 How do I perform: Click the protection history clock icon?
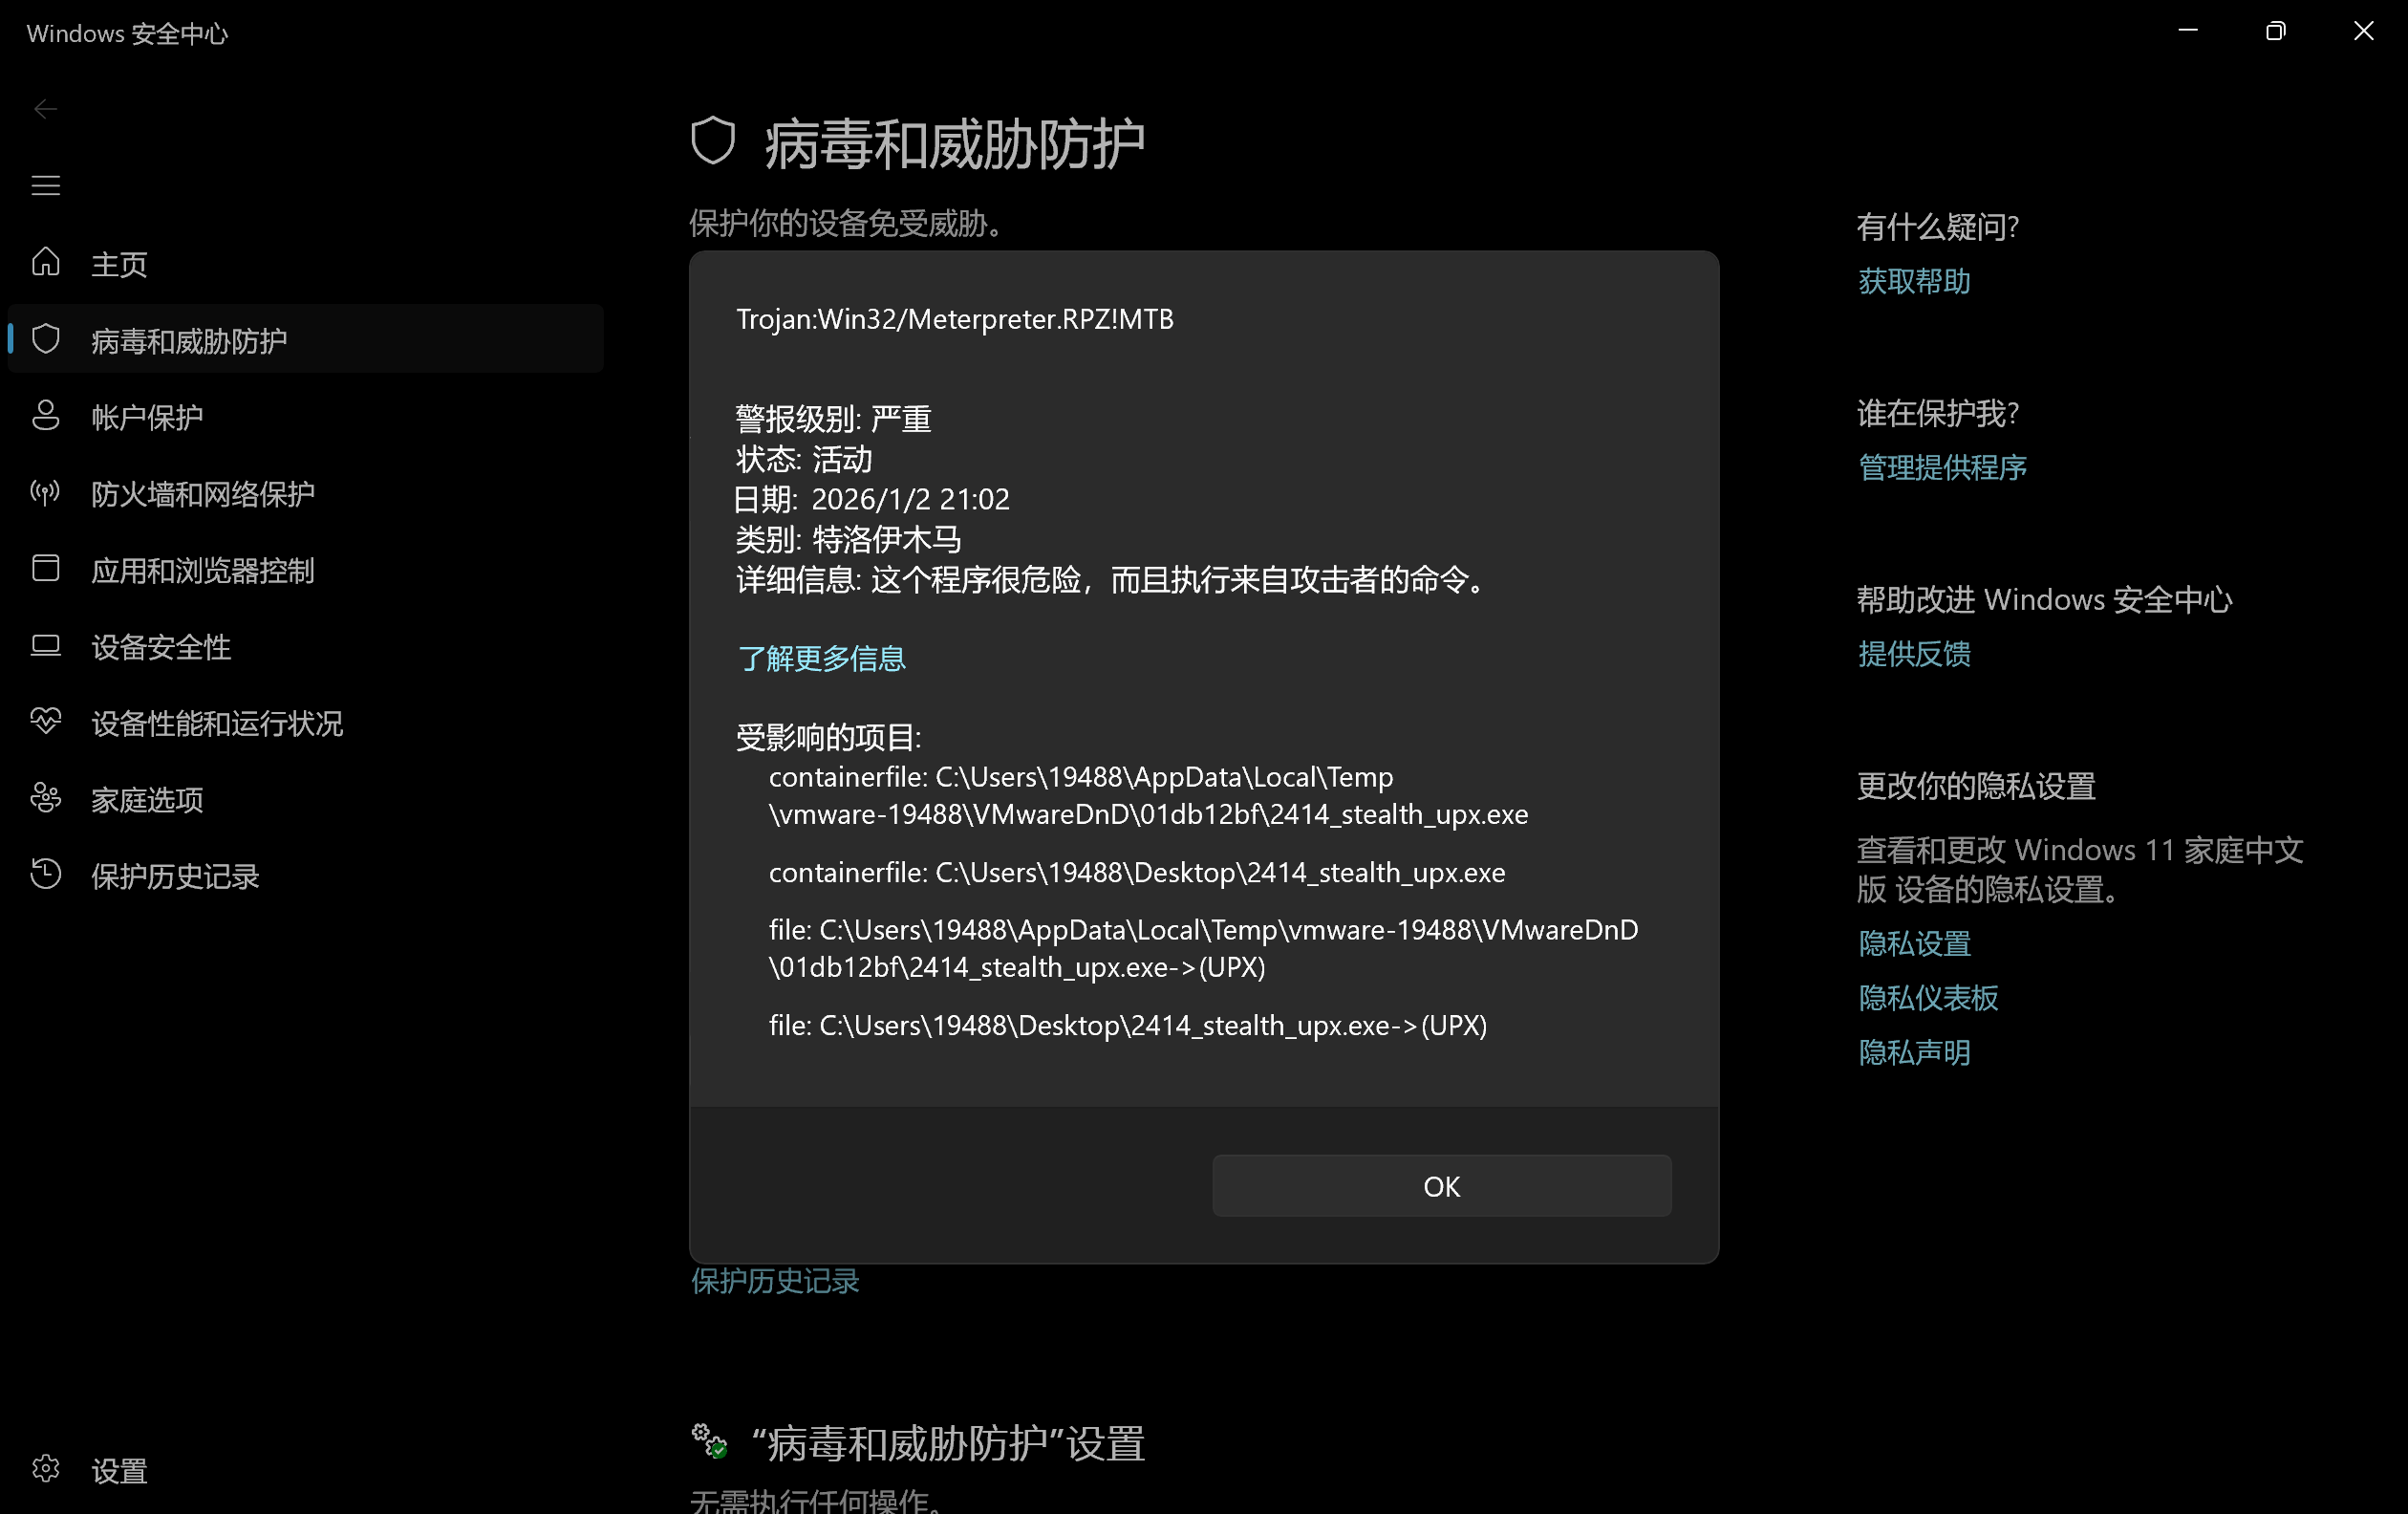coord(46,875)
